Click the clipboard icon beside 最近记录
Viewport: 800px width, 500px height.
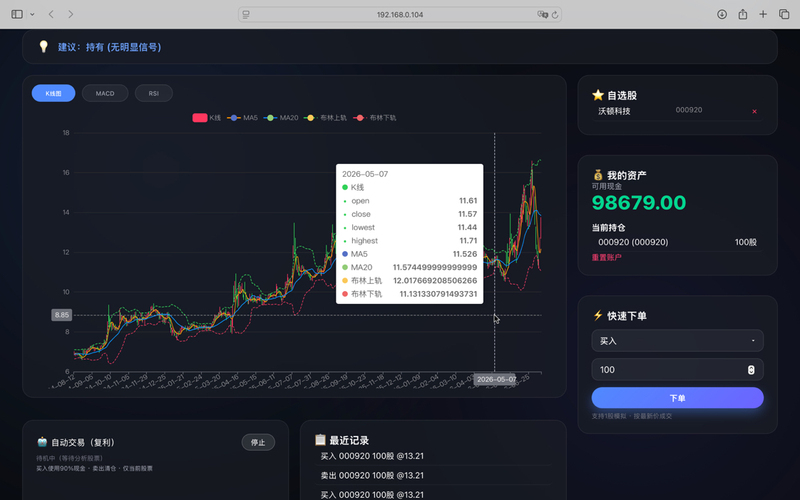click(320, 439)
